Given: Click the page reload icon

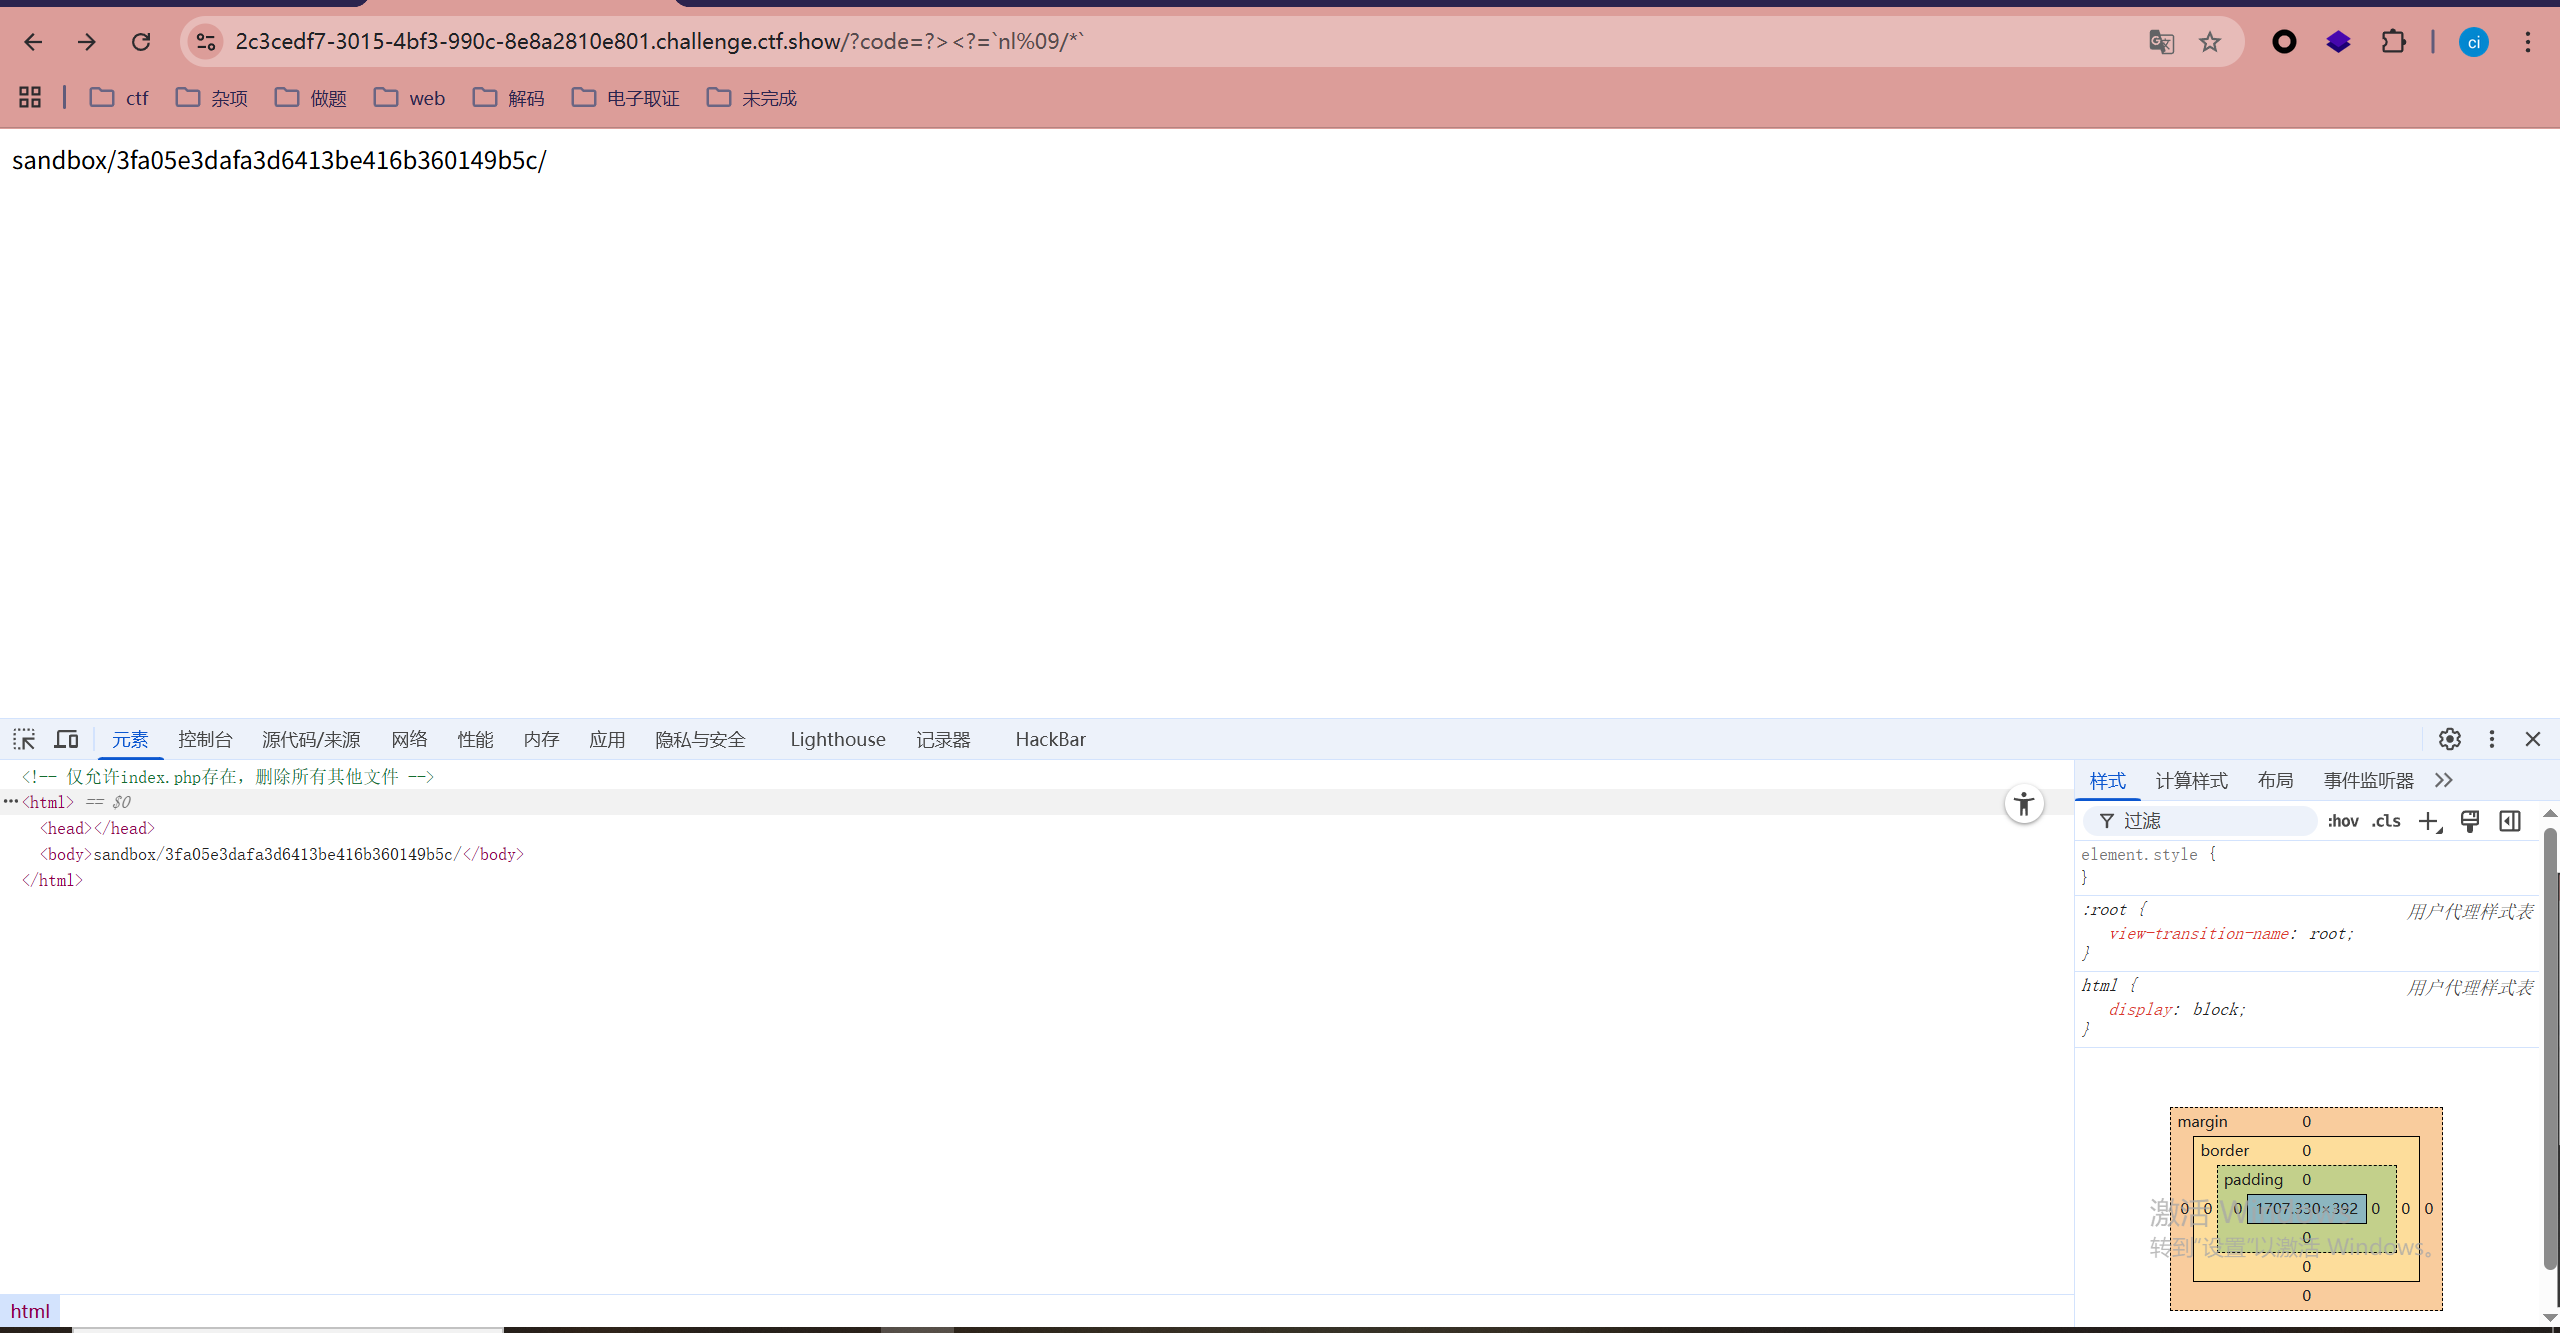Looking at the screenshot, I should [141, 42].
